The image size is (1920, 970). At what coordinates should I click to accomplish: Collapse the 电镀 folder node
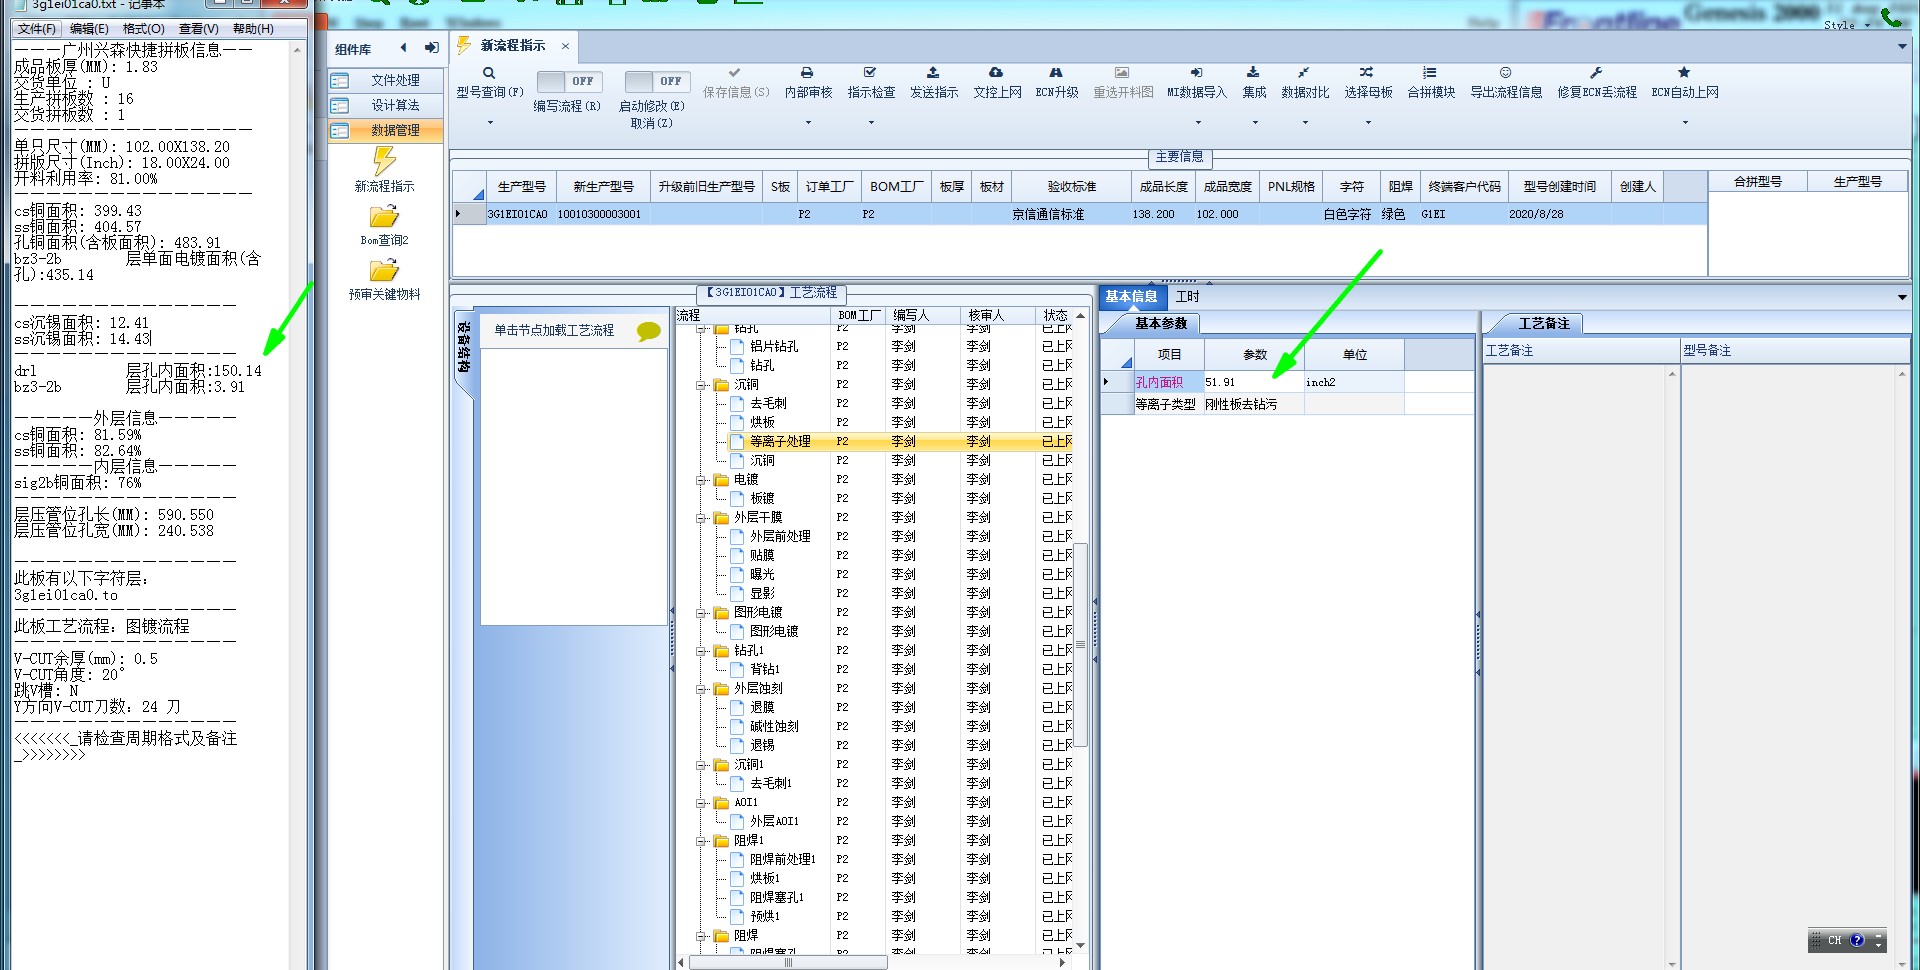point(702,480)
